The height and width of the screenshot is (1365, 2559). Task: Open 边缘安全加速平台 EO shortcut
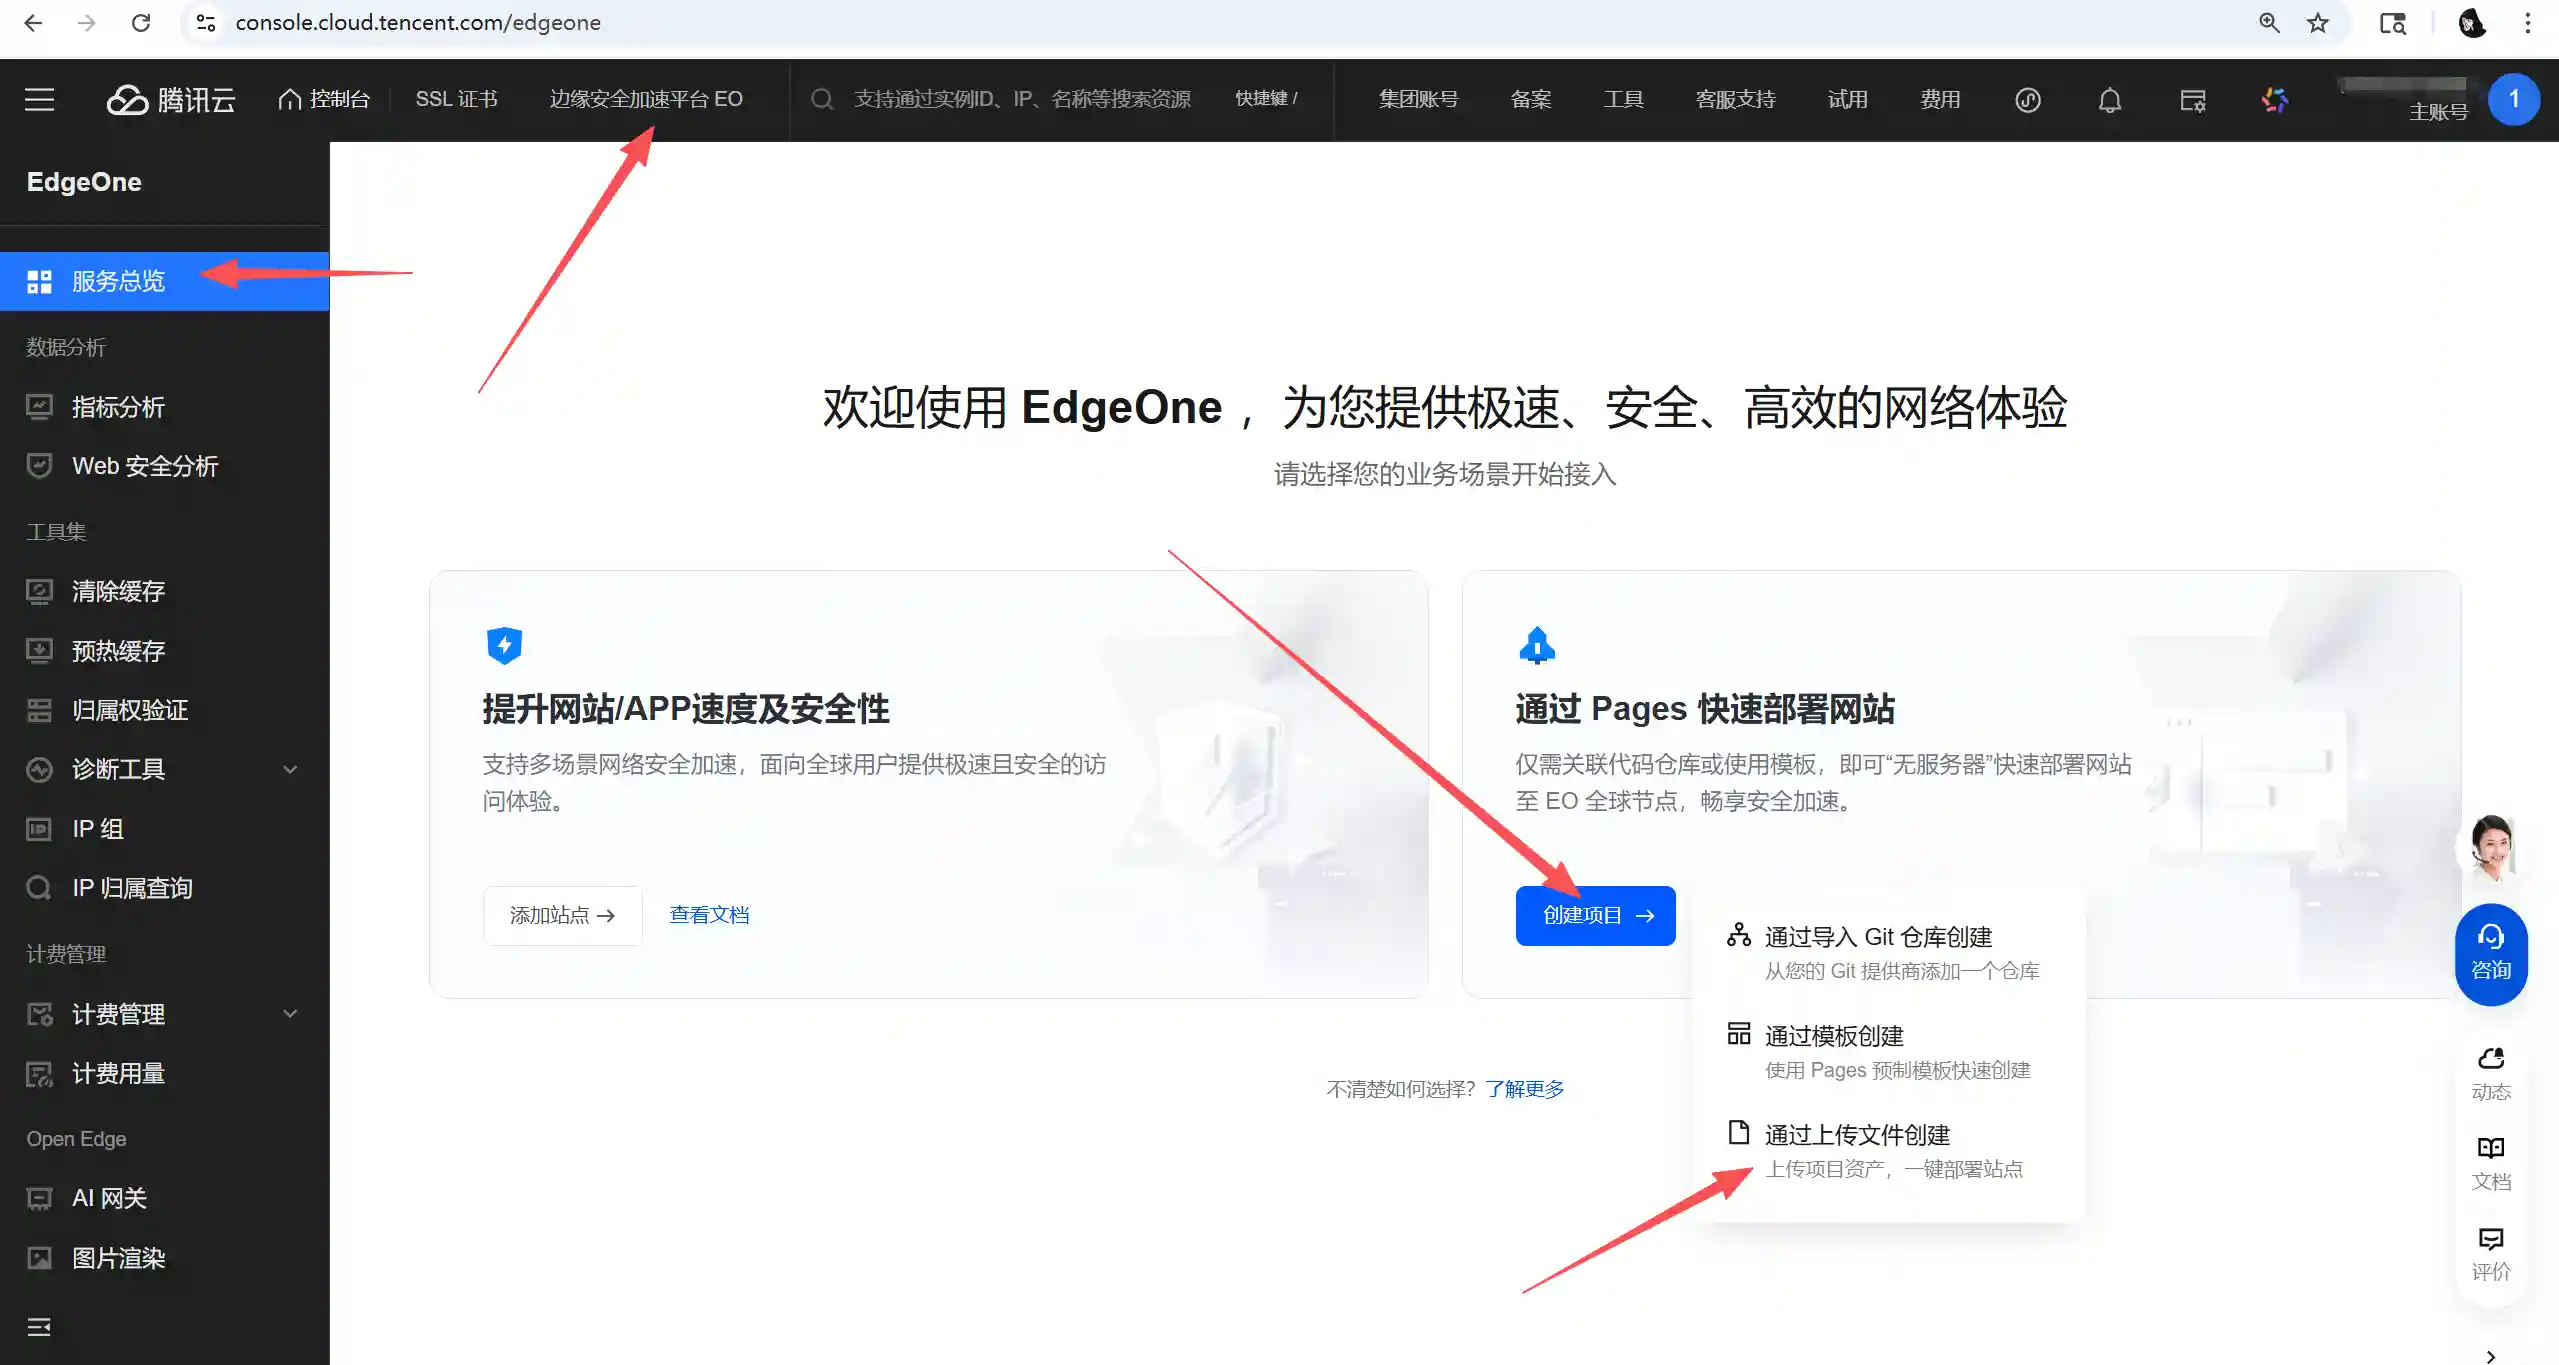click(646, 99)
